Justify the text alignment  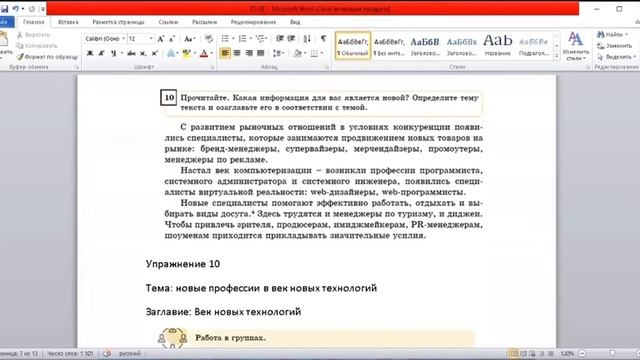point(260,53)
